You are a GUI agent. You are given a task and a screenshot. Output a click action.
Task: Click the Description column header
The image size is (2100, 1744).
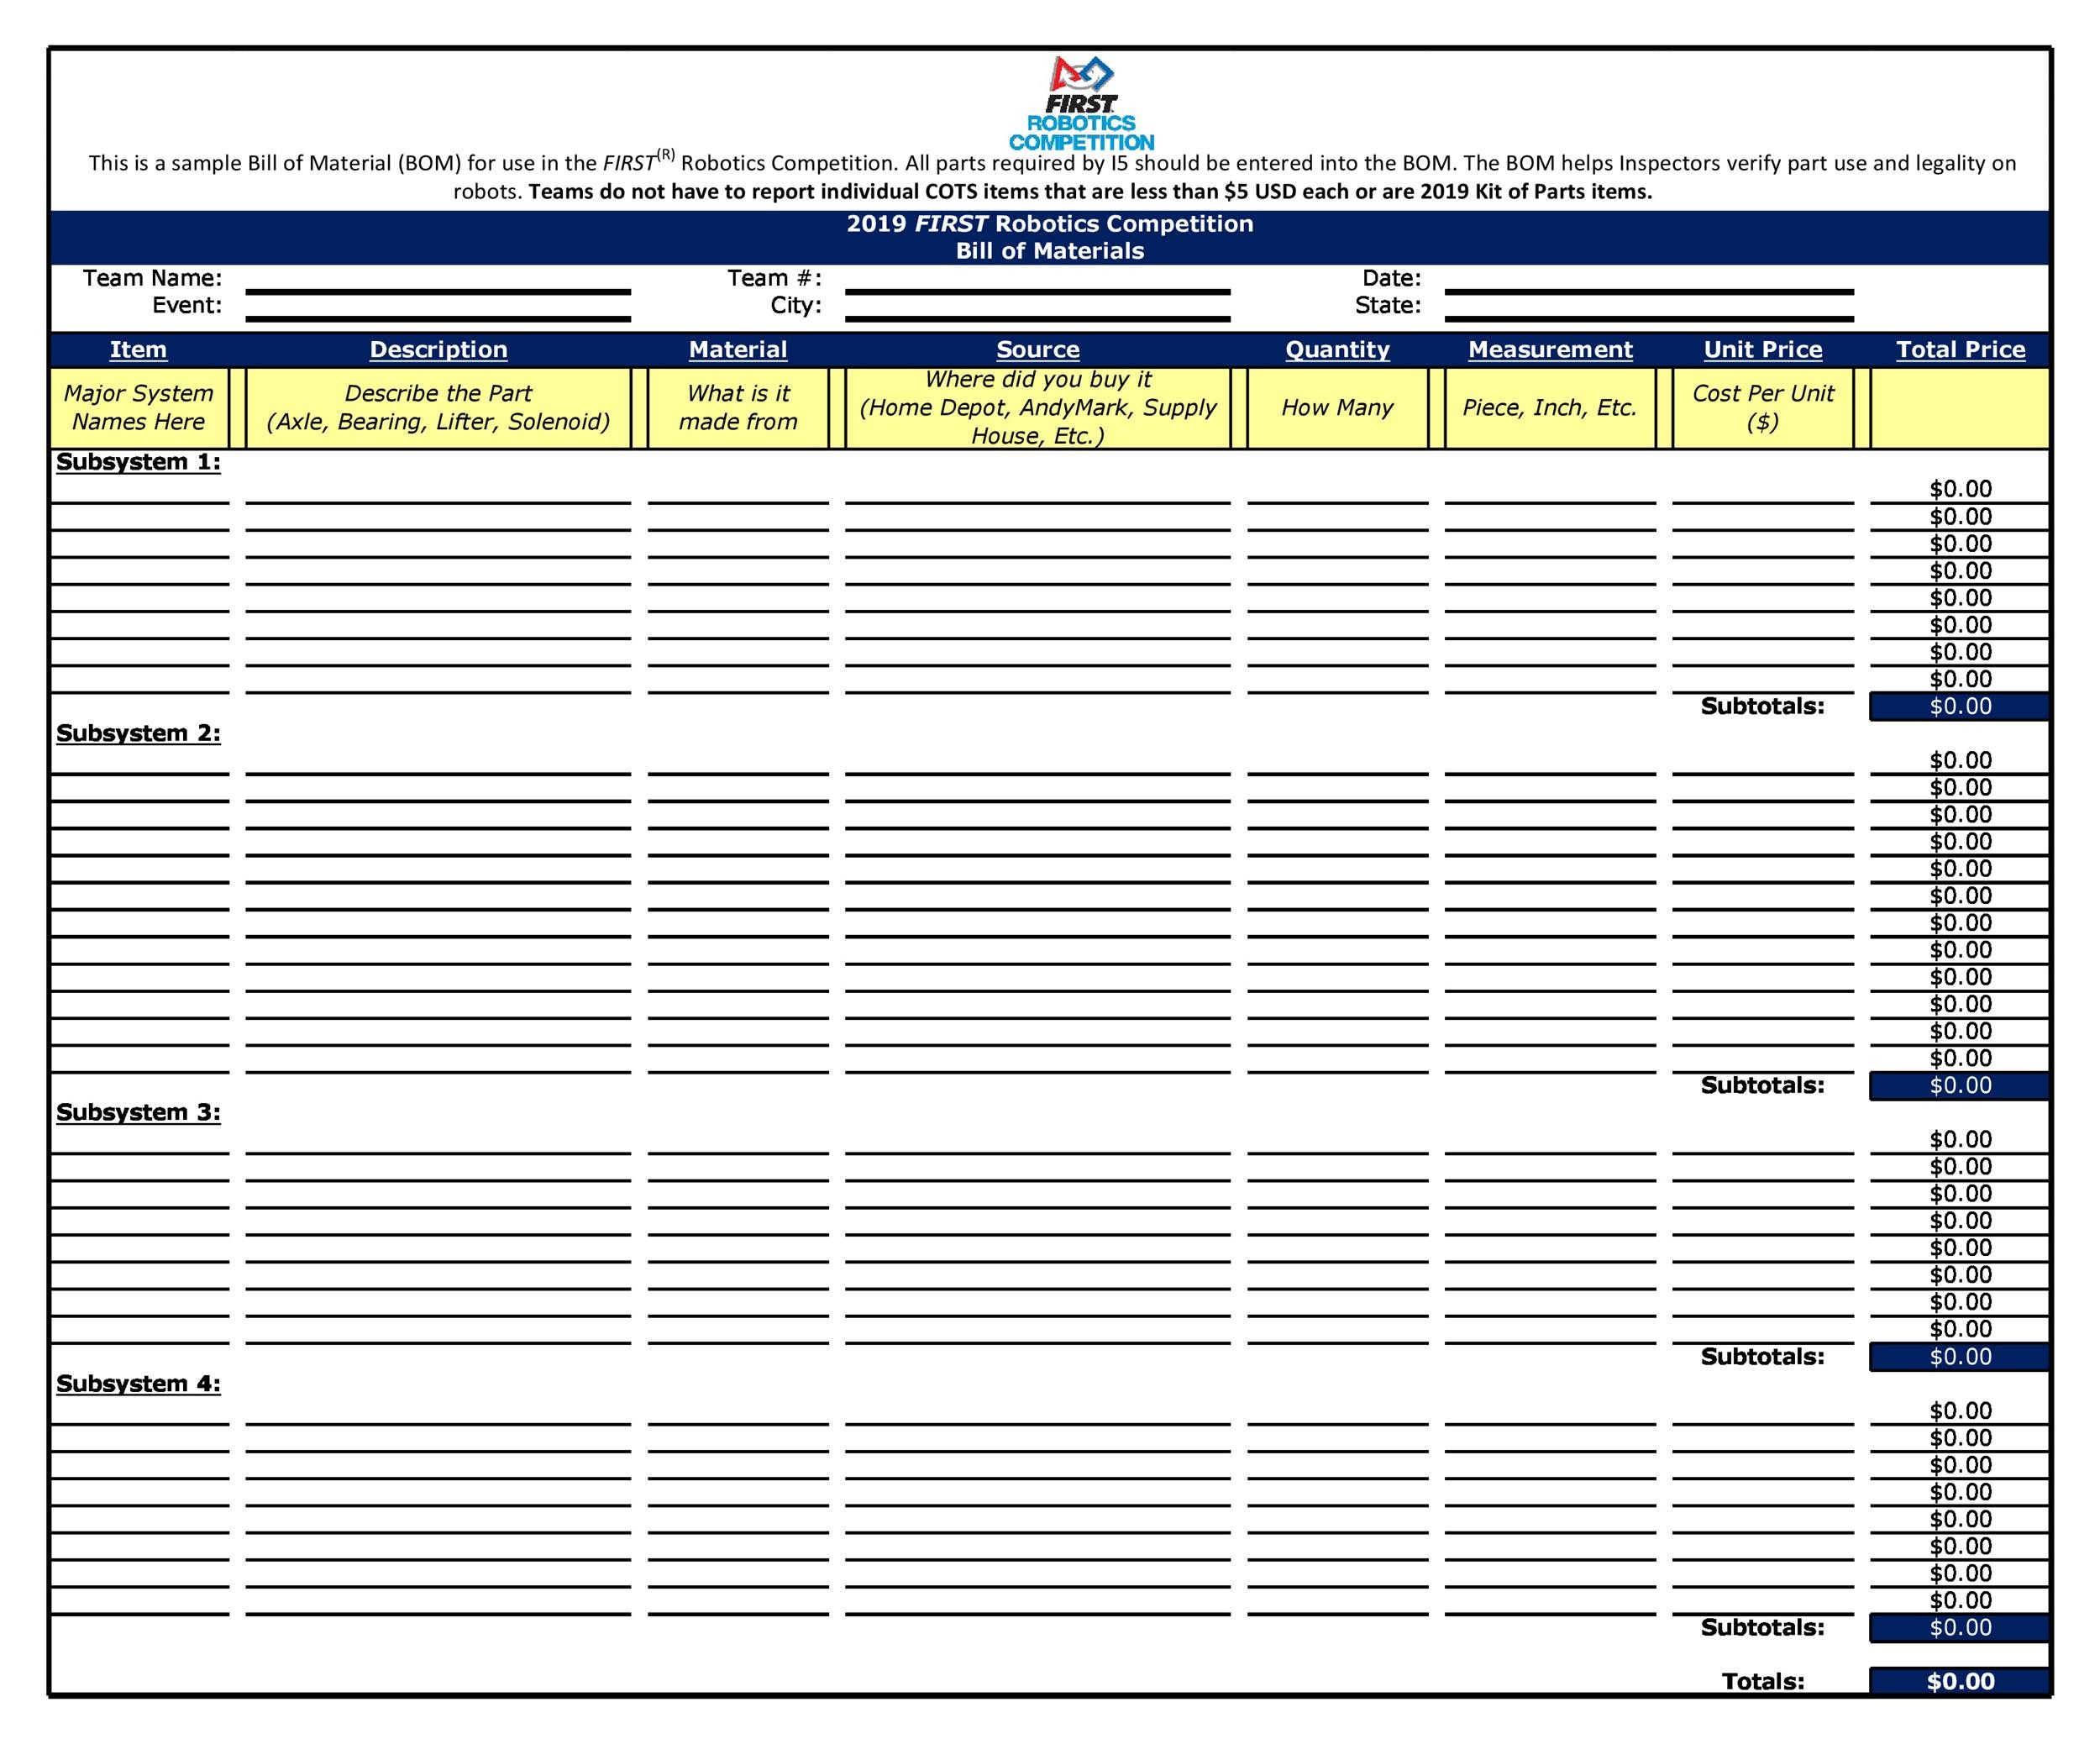[x=439, y=349]
